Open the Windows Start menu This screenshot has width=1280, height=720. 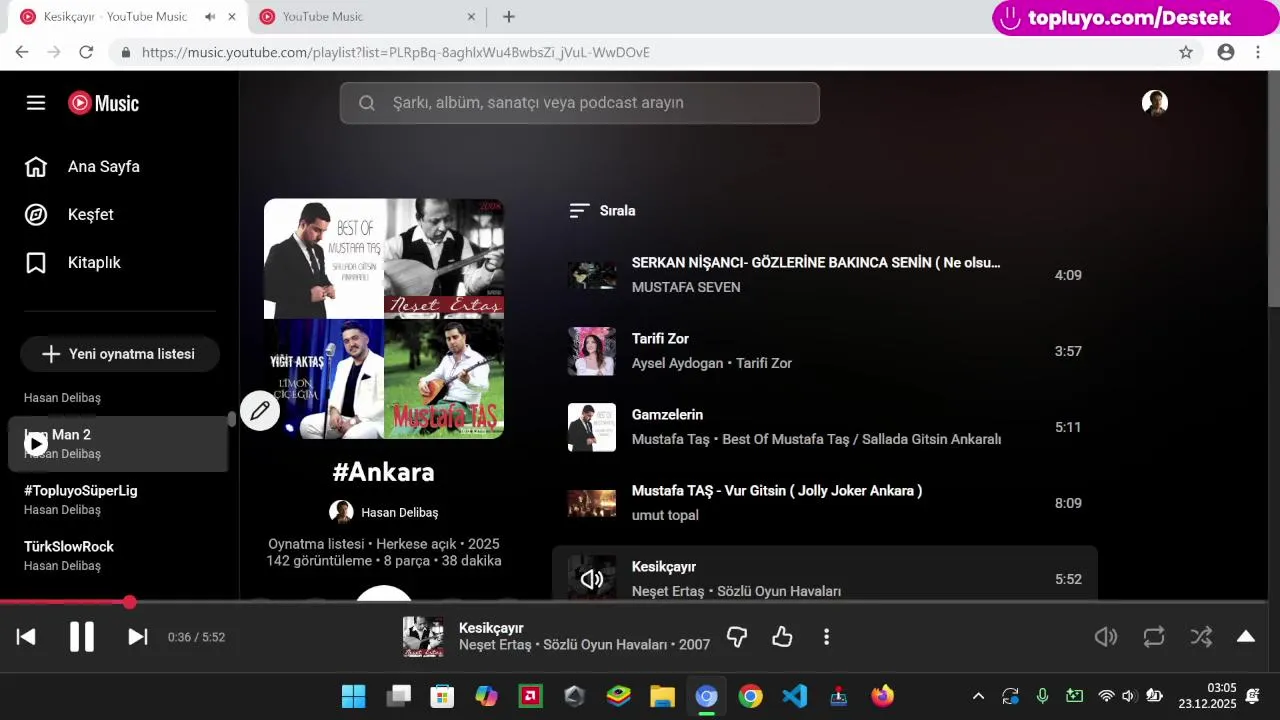click(x=353, y=696)
